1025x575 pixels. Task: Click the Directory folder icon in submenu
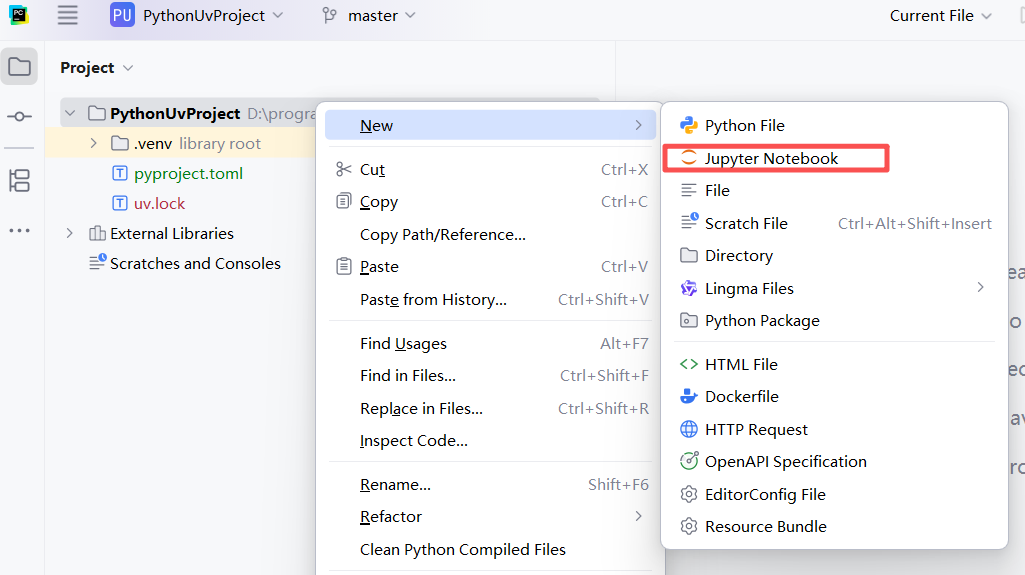[x=689, y=255]
